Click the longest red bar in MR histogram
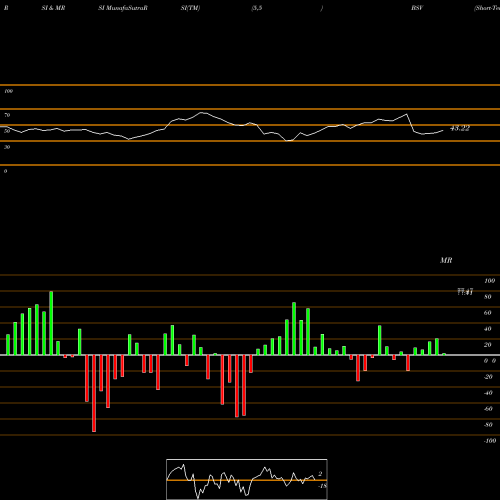Viewport: 500px width, 500px height. pyautogui.click(x=94, y=393)
